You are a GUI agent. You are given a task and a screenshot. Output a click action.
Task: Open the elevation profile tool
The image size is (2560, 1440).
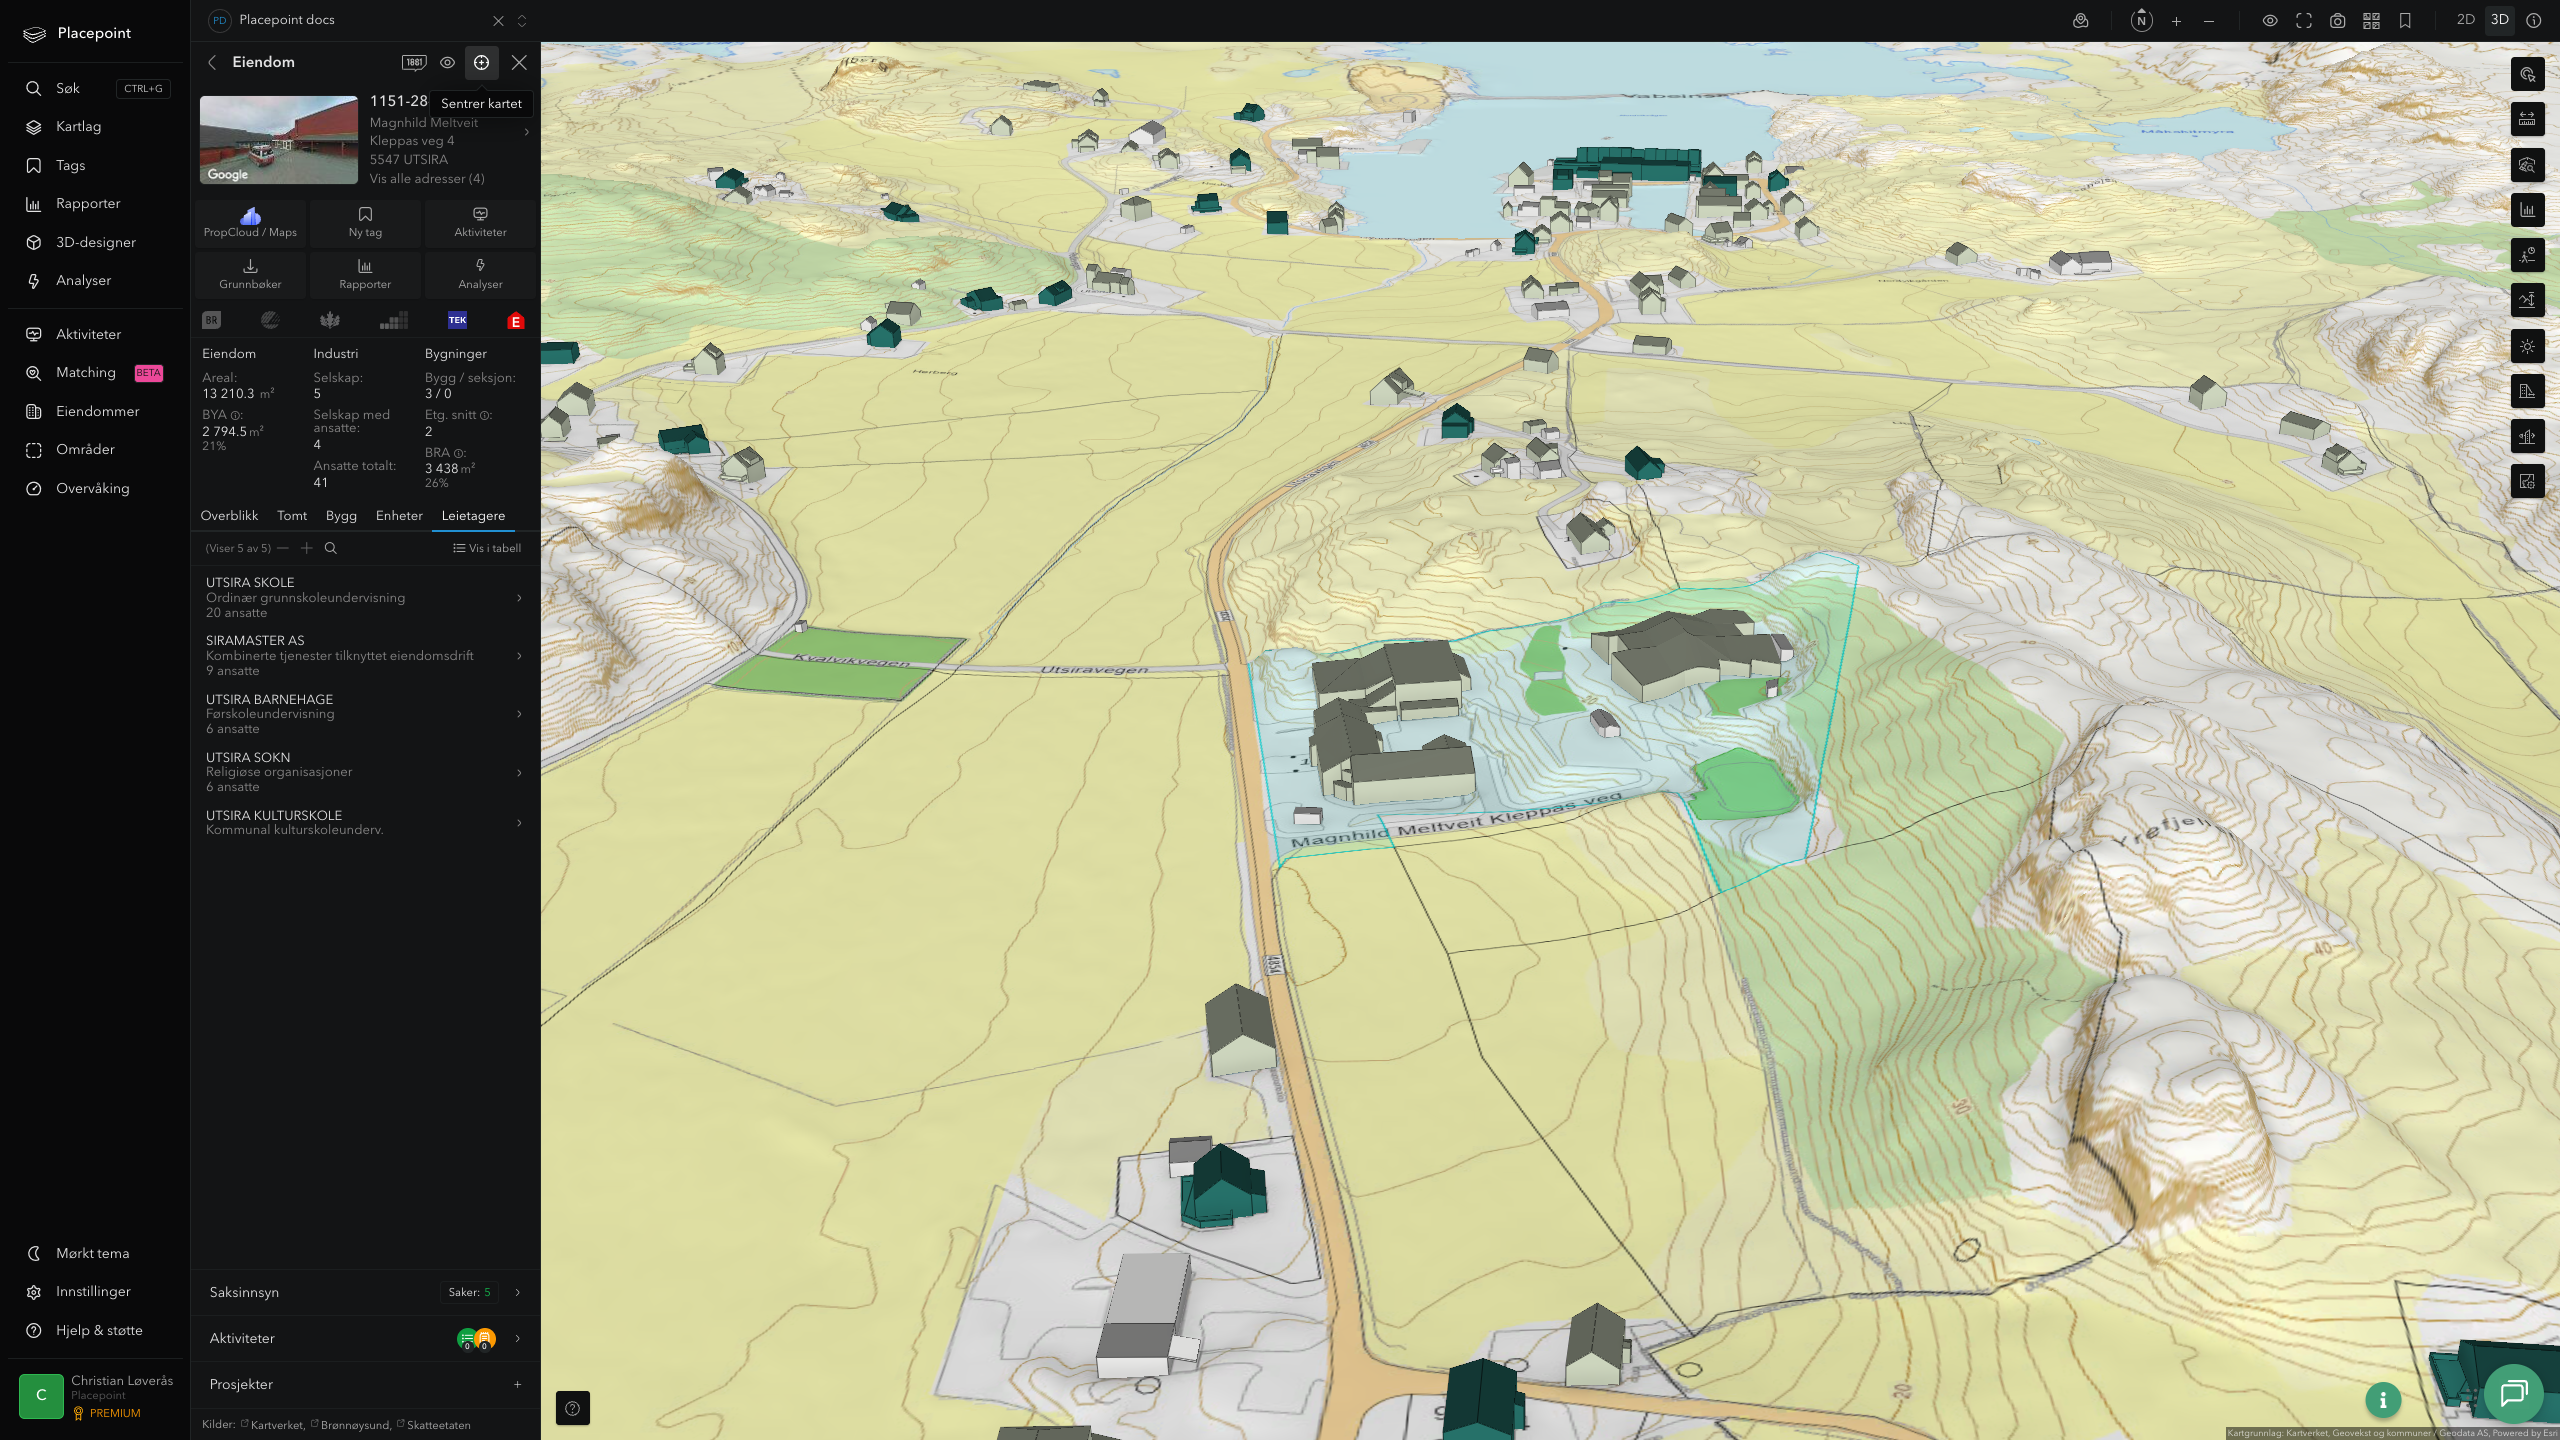[2527, 300]
